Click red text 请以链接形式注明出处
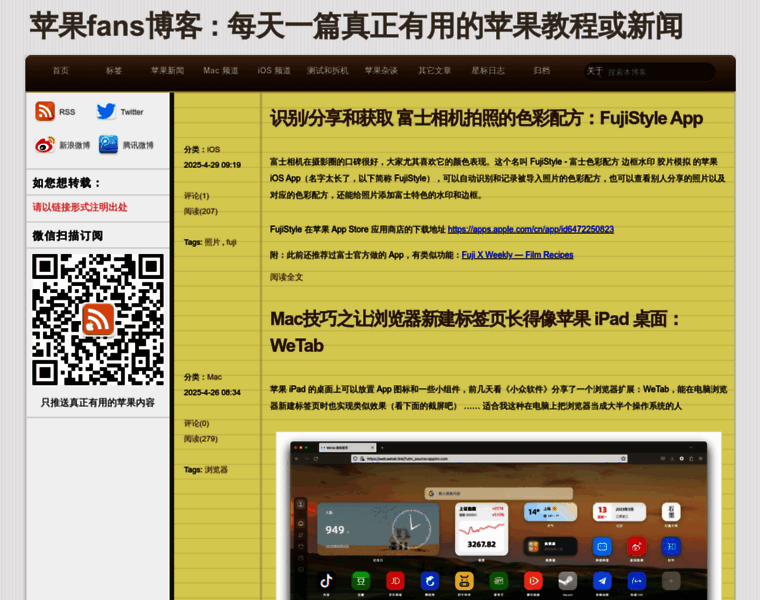Viewport: 760px width, 600px height. [79, 207]
